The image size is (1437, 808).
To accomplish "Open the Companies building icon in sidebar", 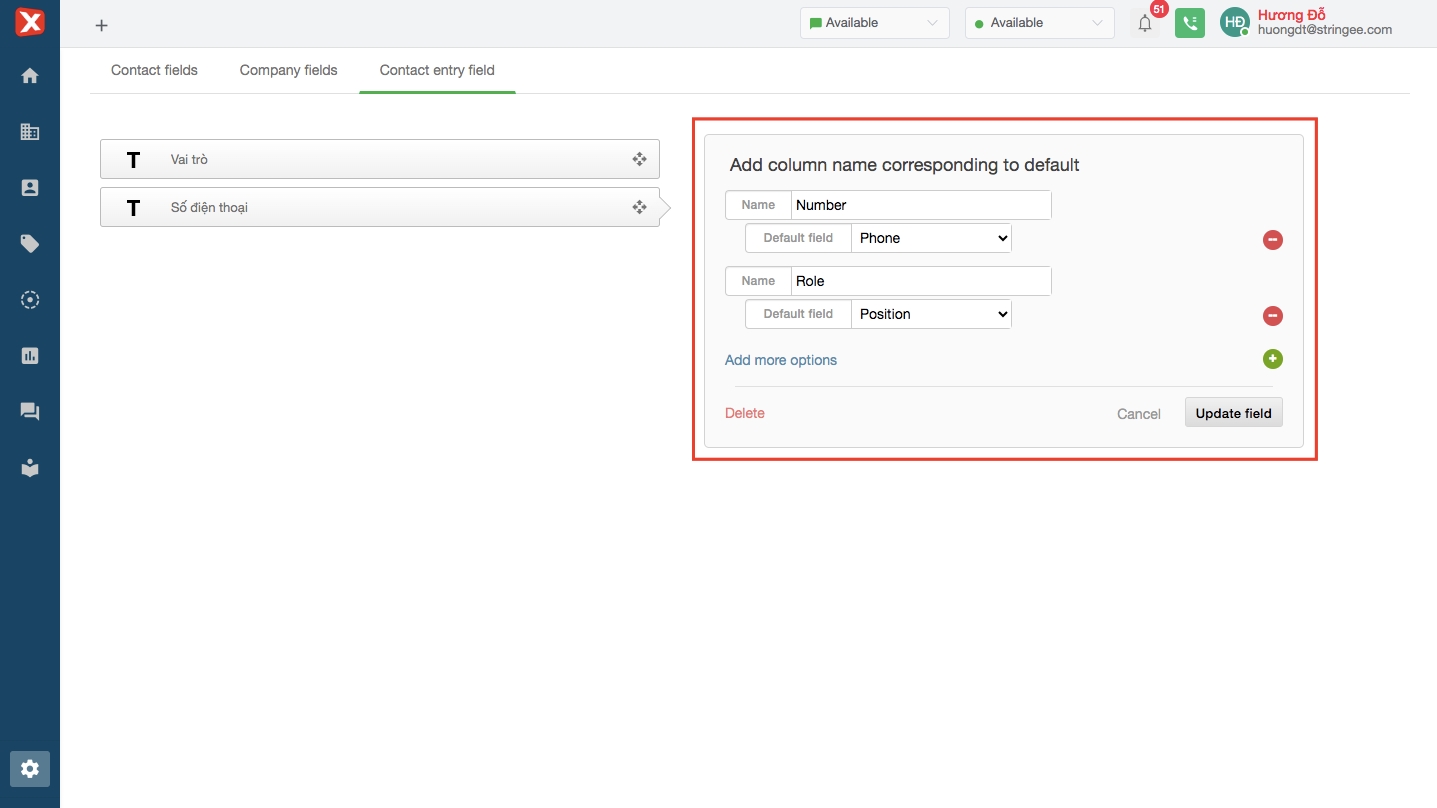I will coord(30,132).
